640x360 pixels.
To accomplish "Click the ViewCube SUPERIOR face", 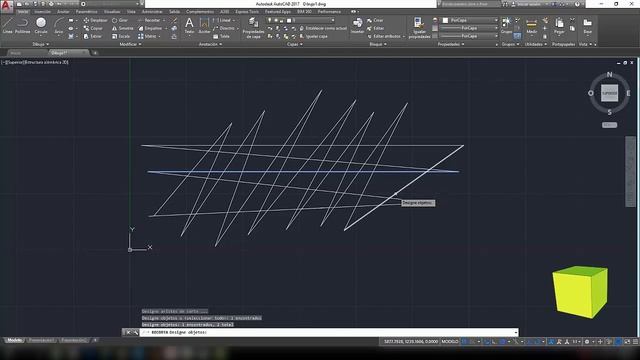I will click(x=609, y=93).
